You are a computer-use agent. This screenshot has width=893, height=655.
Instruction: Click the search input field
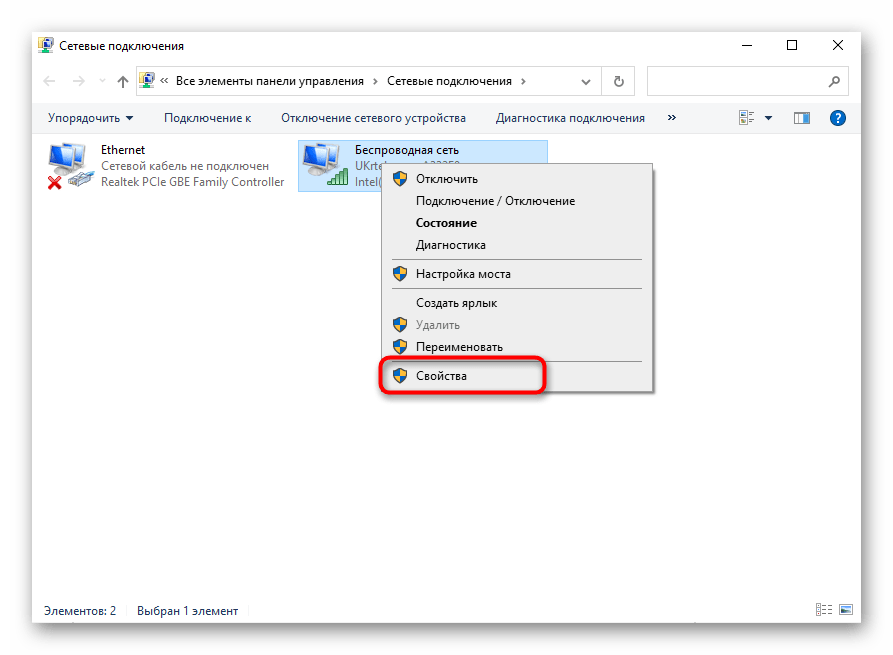coord(737,81)
